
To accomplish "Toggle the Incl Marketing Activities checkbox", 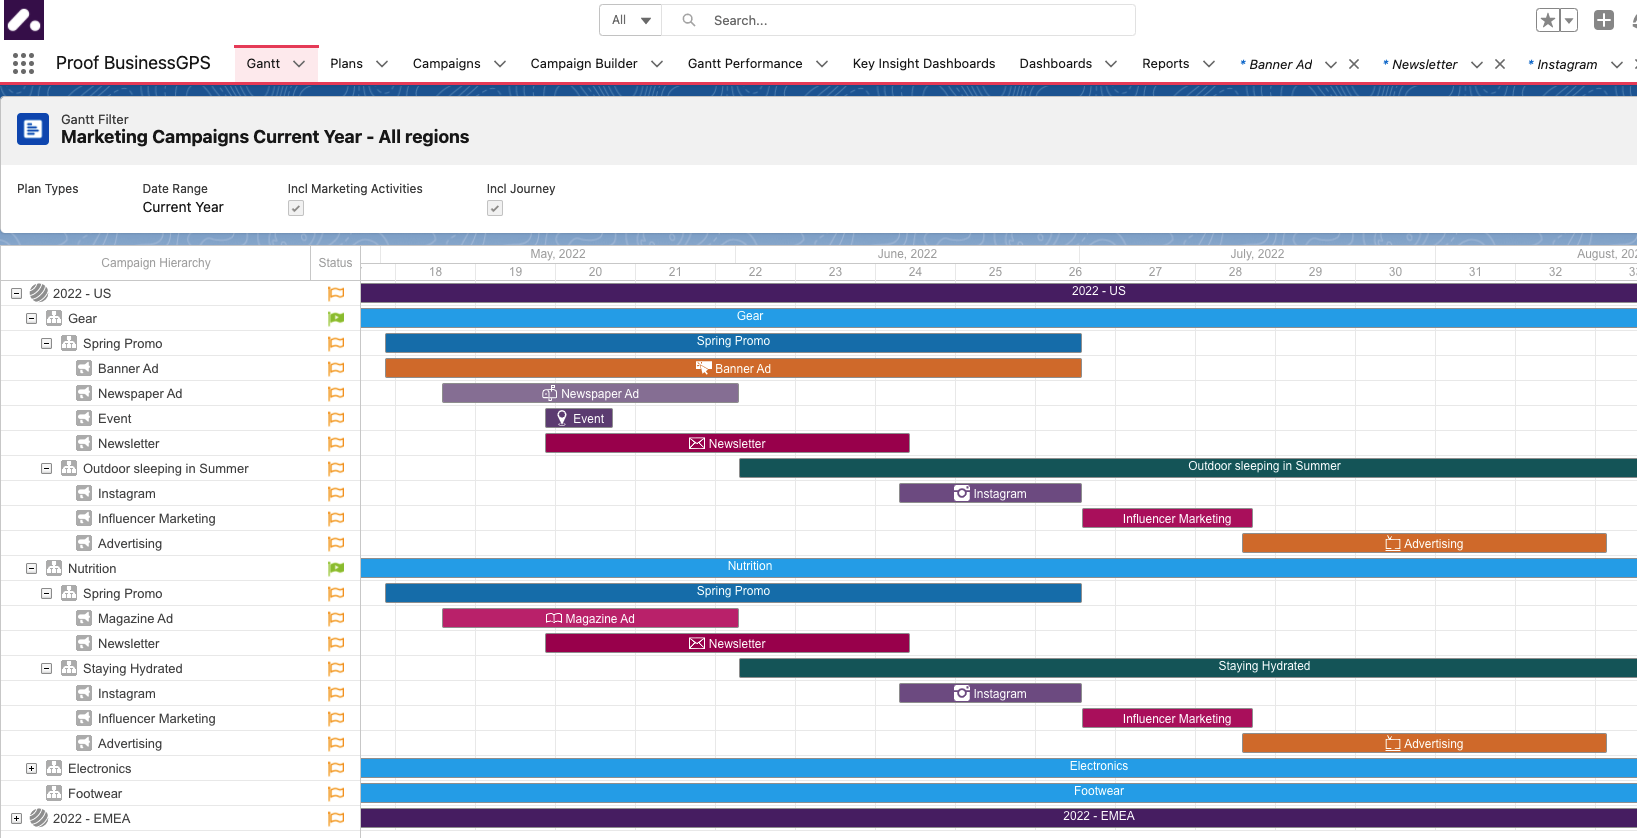I will tap(296, 208).
